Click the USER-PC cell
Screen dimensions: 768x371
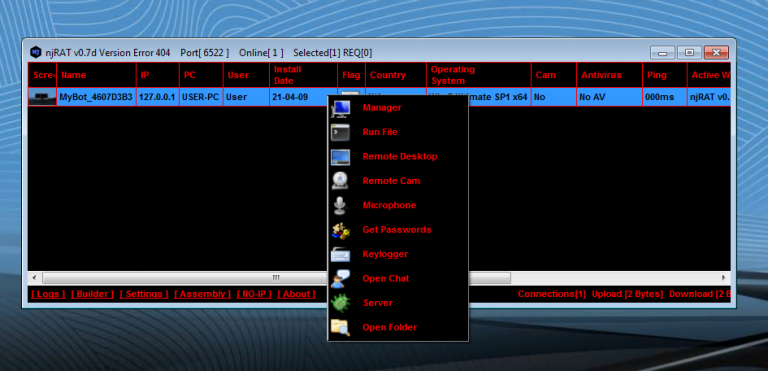201,97
